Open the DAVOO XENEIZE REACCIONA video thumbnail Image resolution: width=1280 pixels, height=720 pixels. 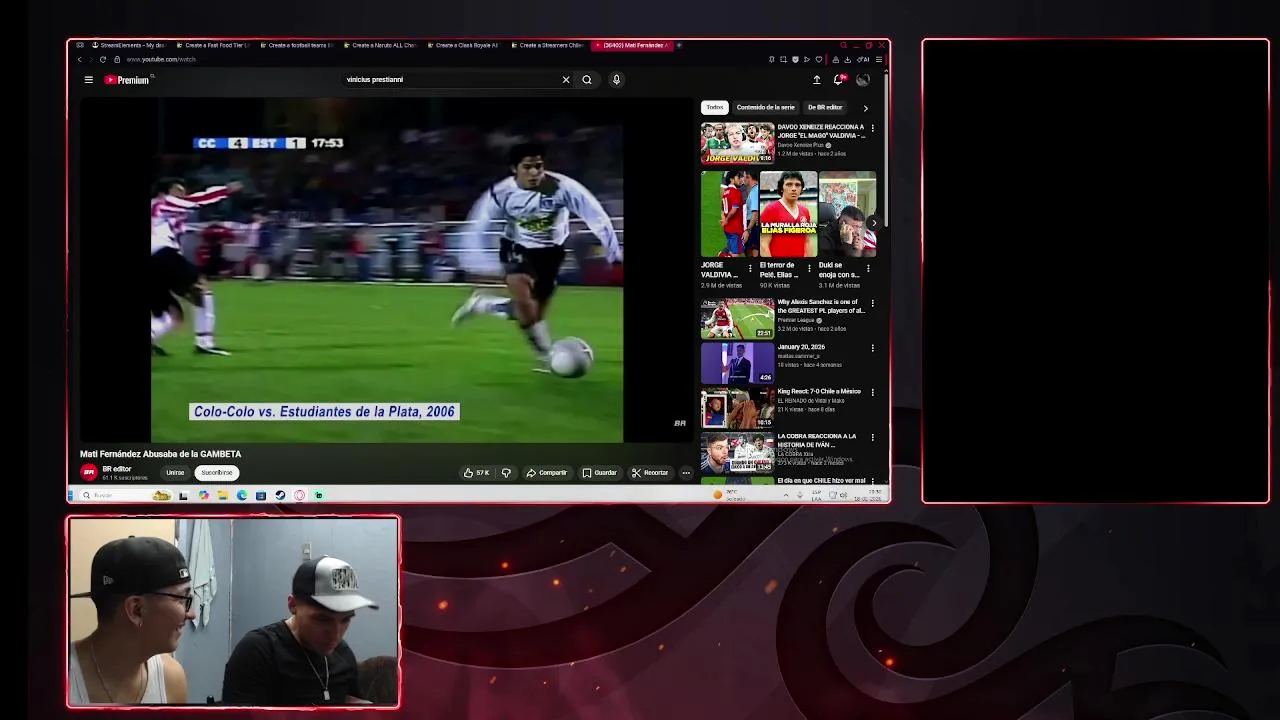coord(738,143)
